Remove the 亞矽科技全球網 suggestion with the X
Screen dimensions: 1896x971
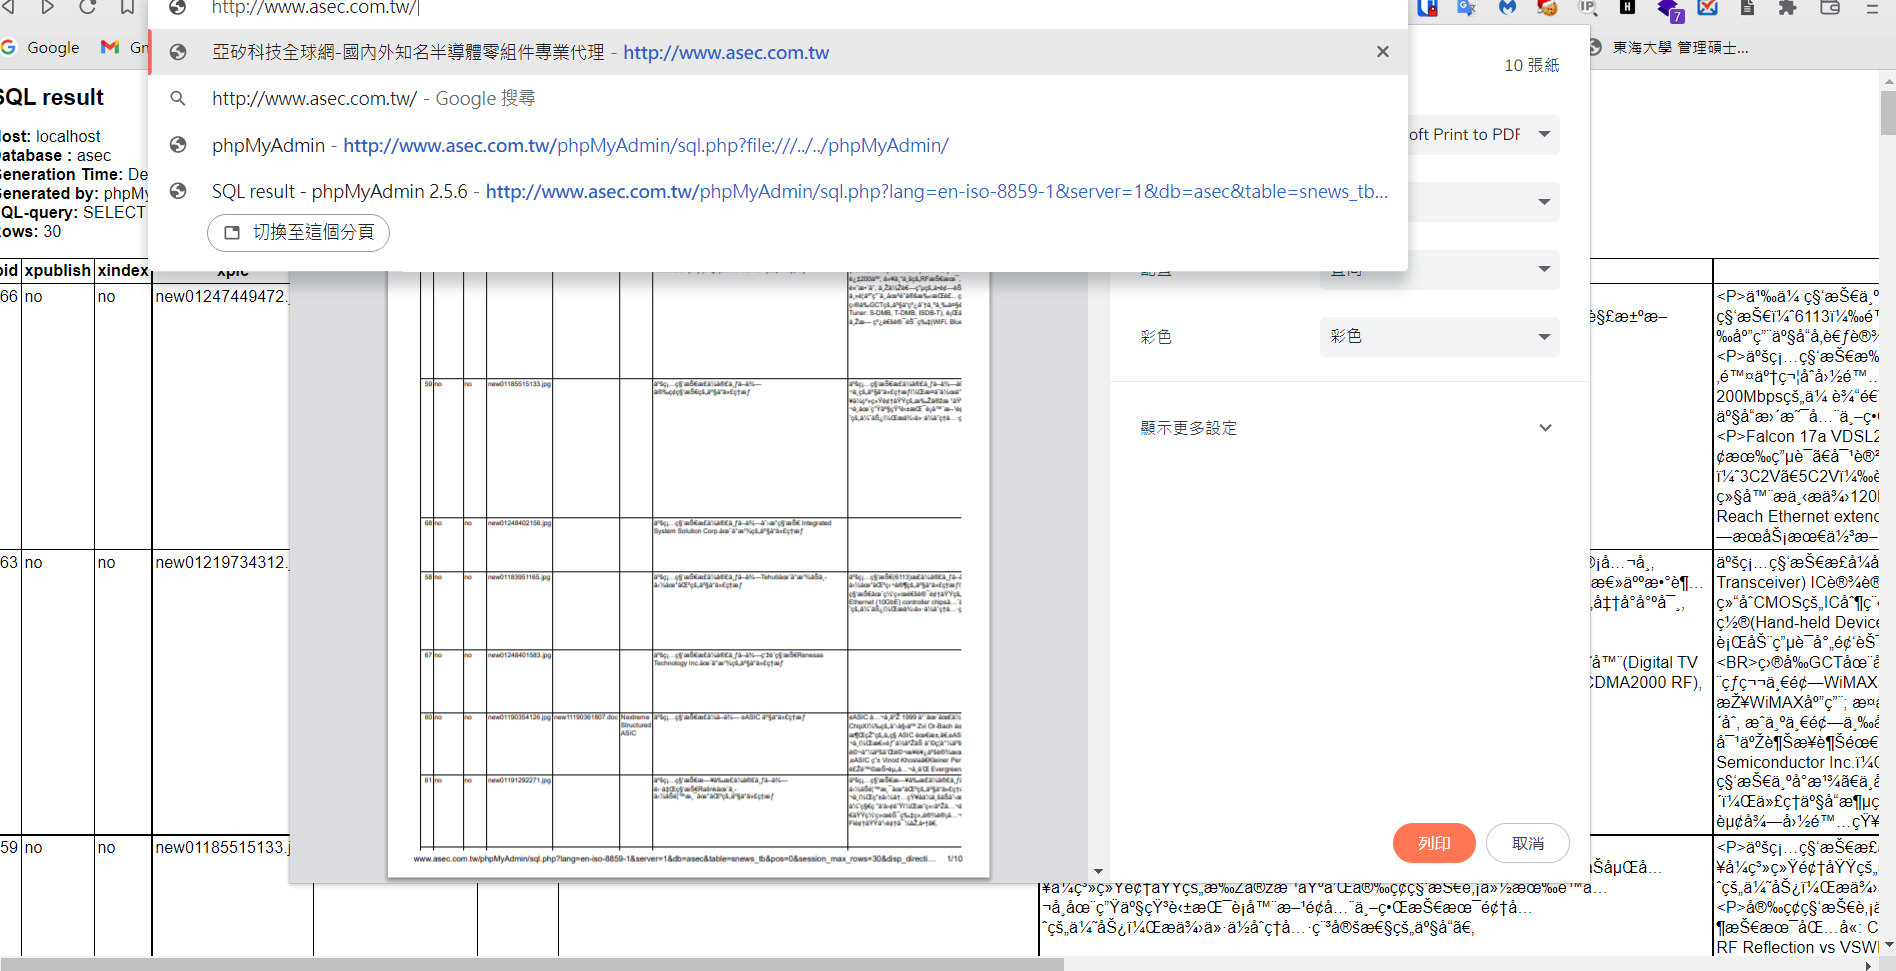pyautogui.click(x=1382, y=52)
